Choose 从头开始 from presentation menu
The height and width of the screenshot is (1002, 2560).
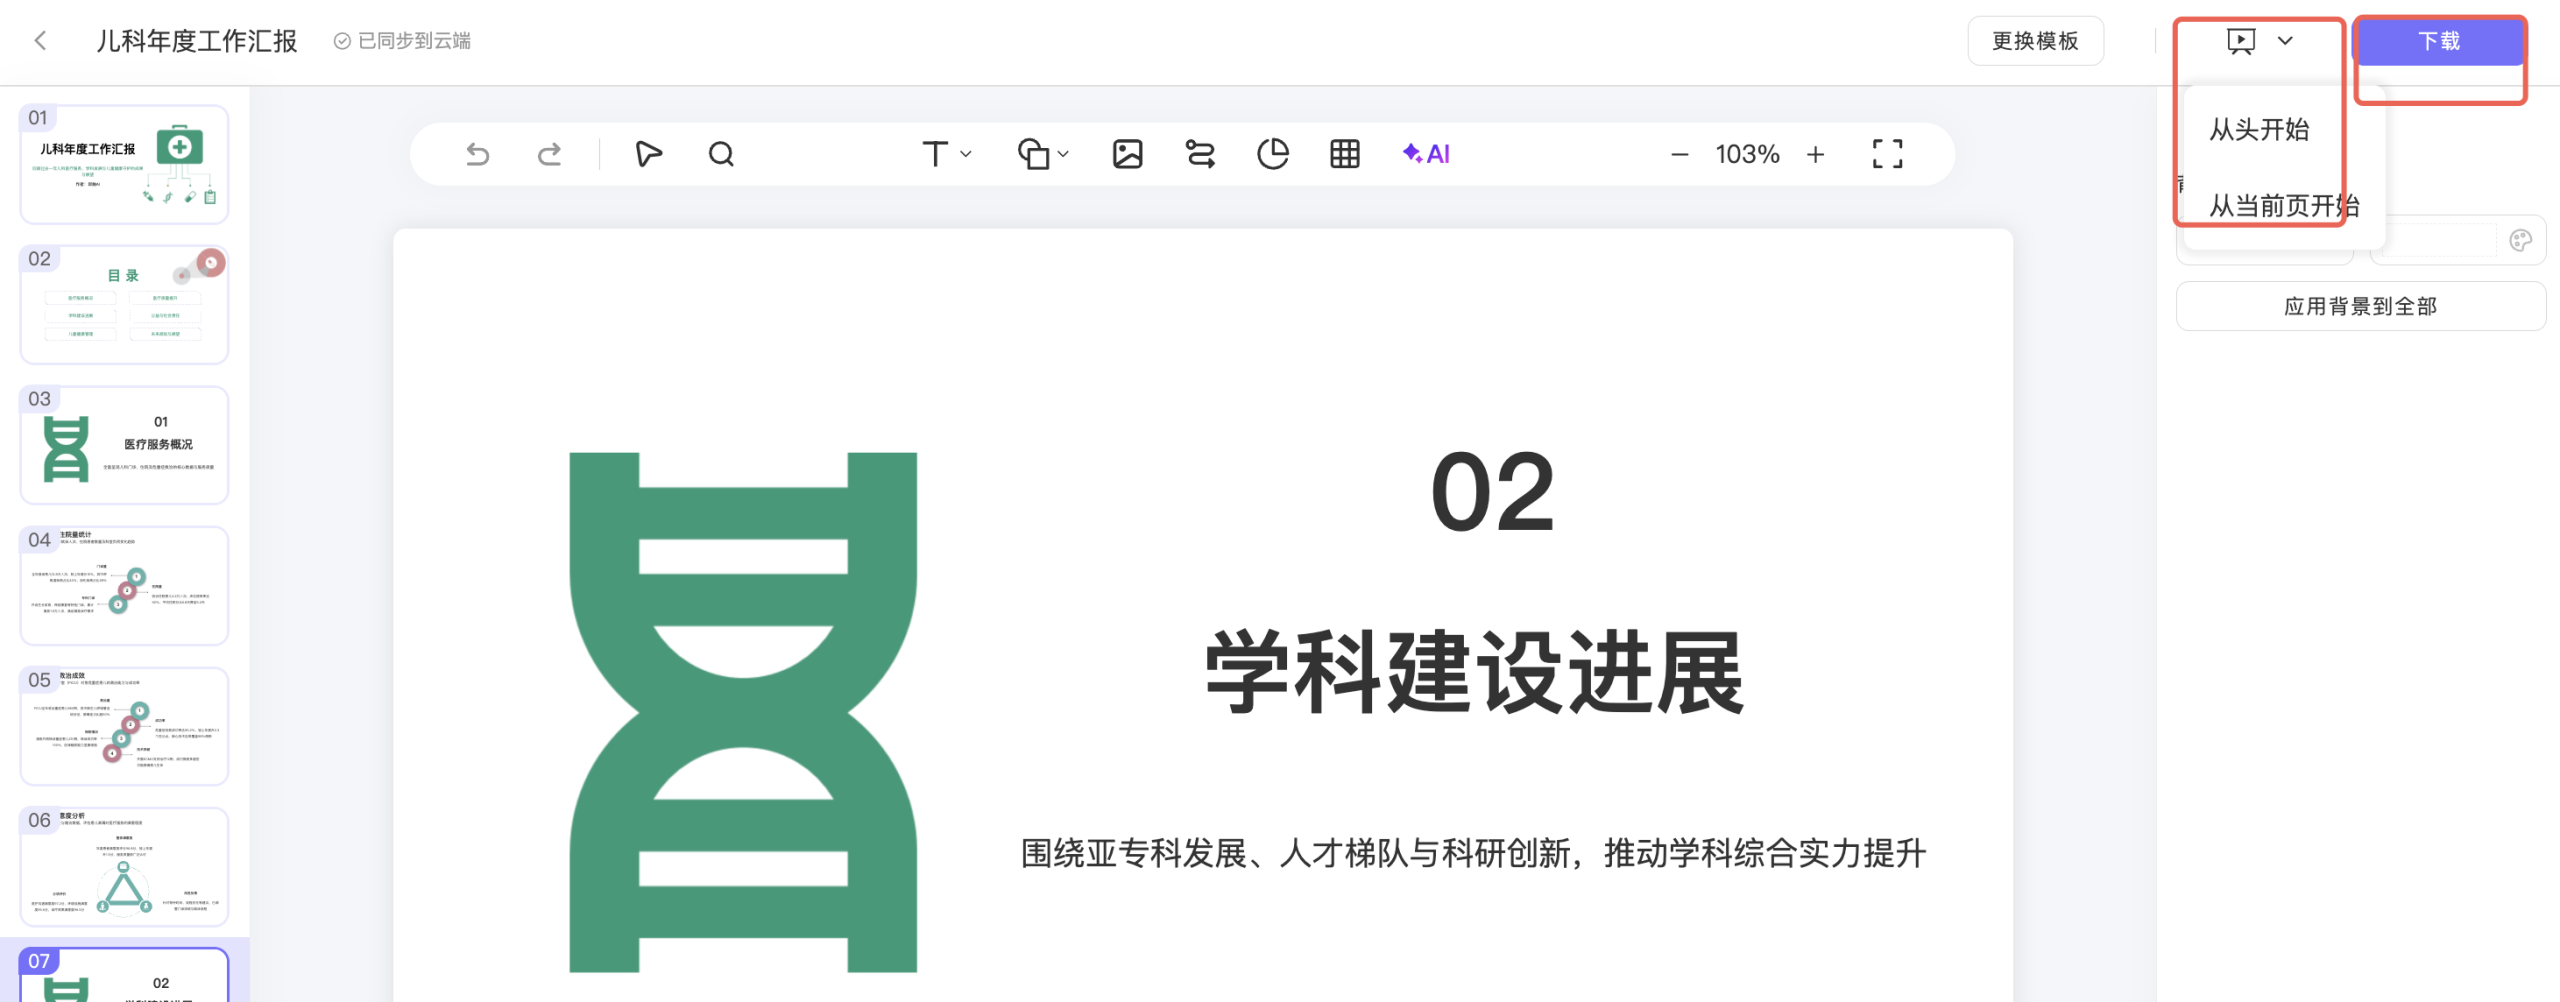pos(2259,130)
